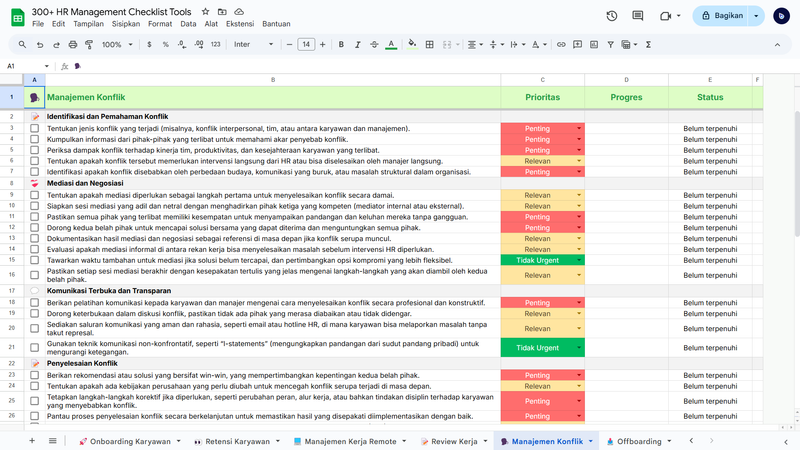Insert a chart
This screenshot has height=450, width=800.
594,45
